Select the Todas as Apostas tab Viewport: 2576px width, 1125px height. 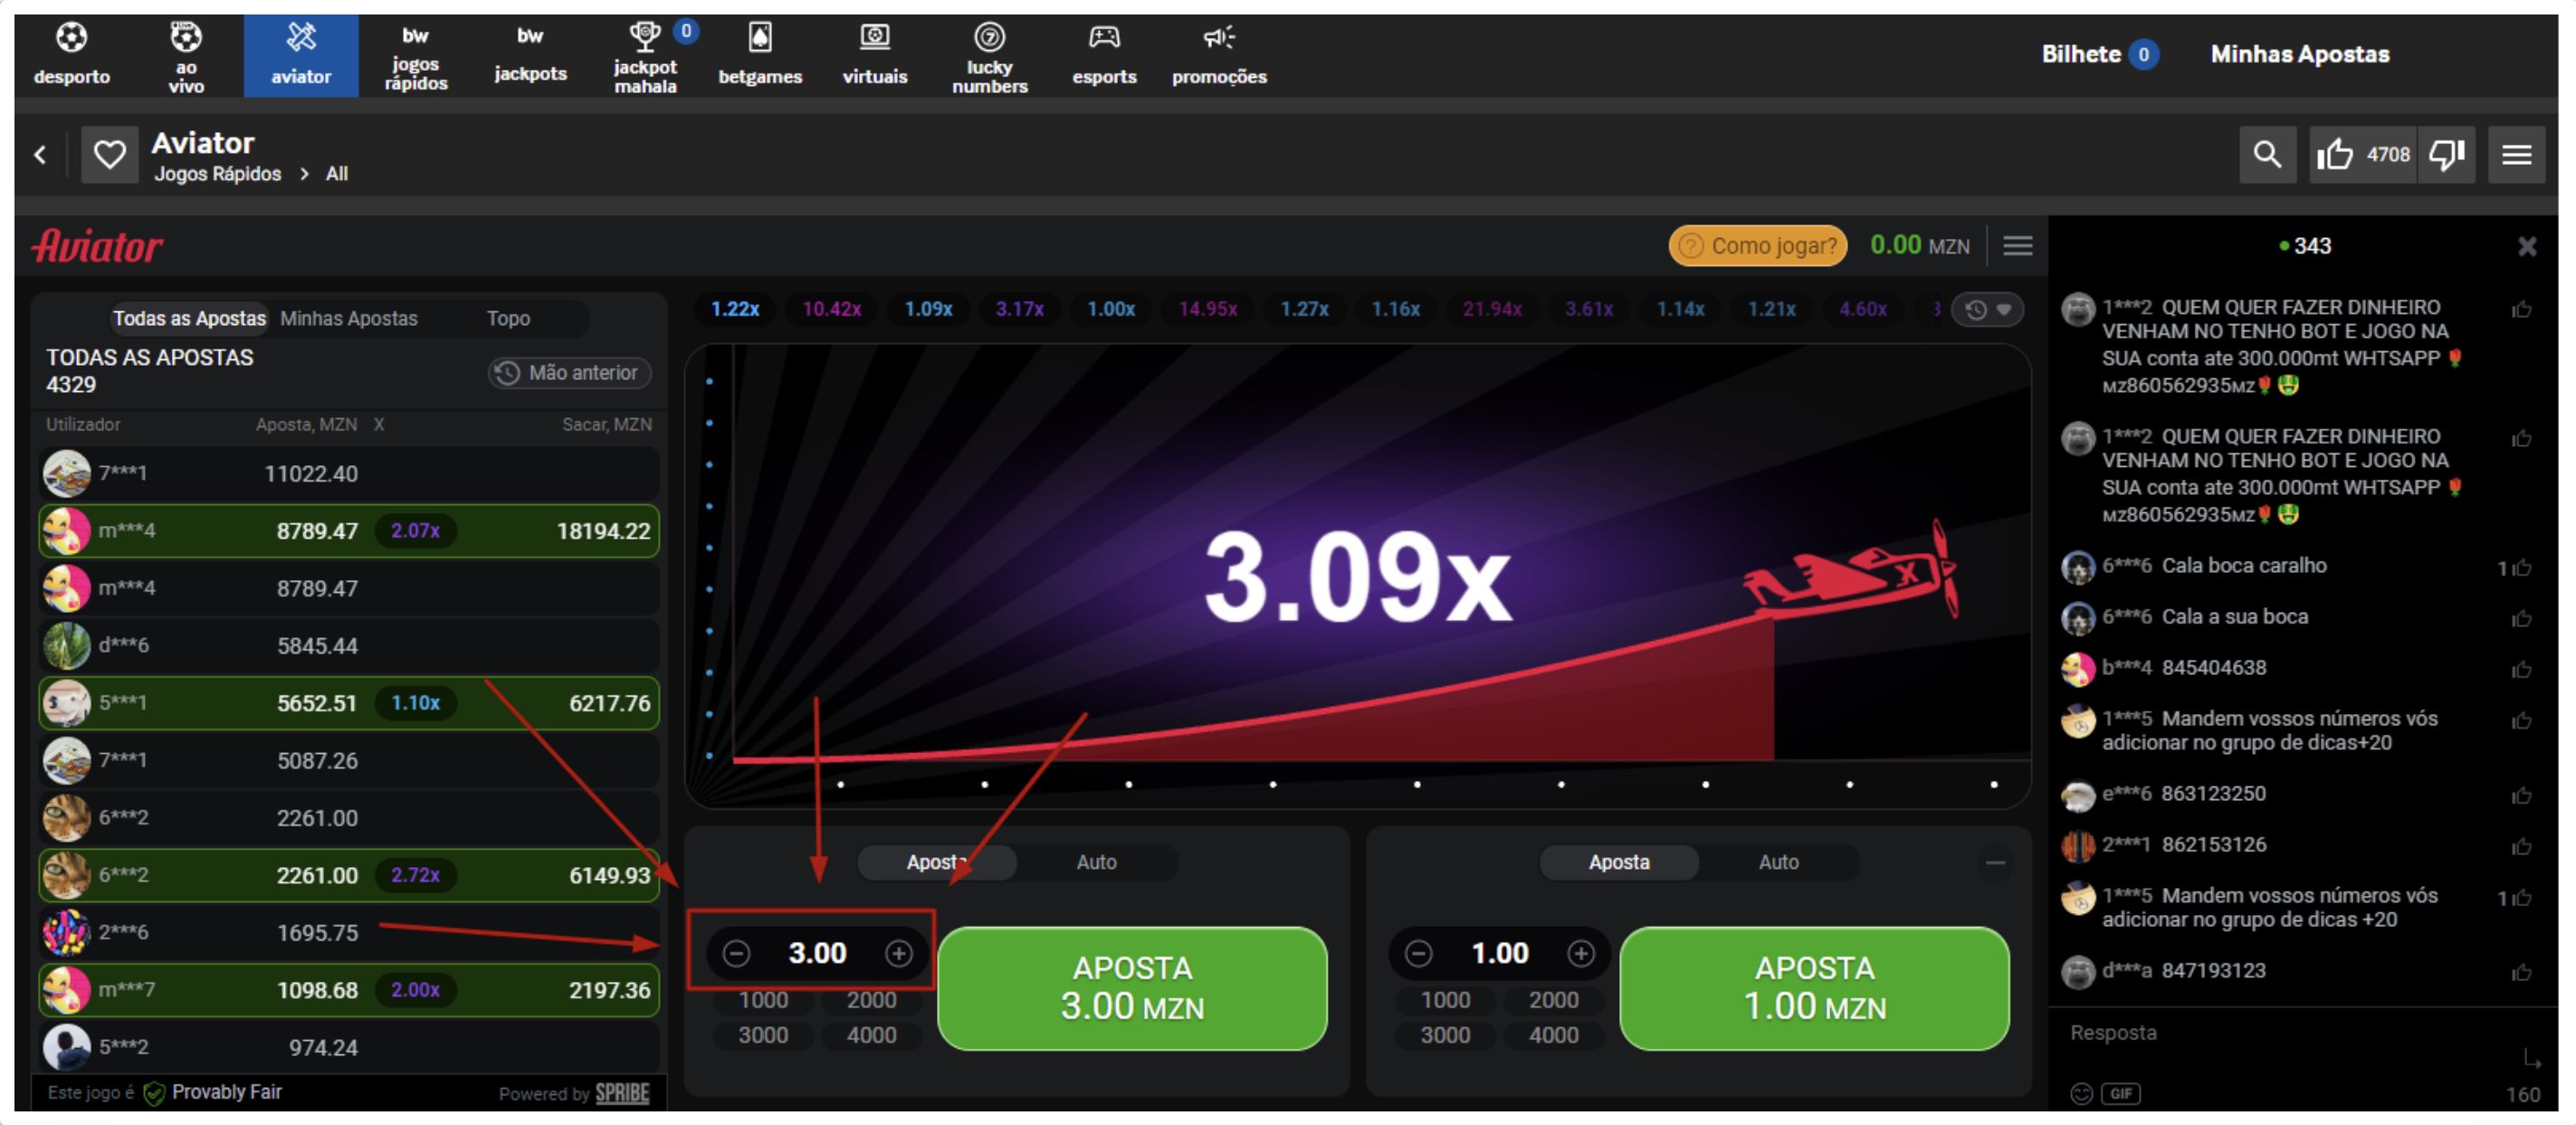click(x=189, y=318)
